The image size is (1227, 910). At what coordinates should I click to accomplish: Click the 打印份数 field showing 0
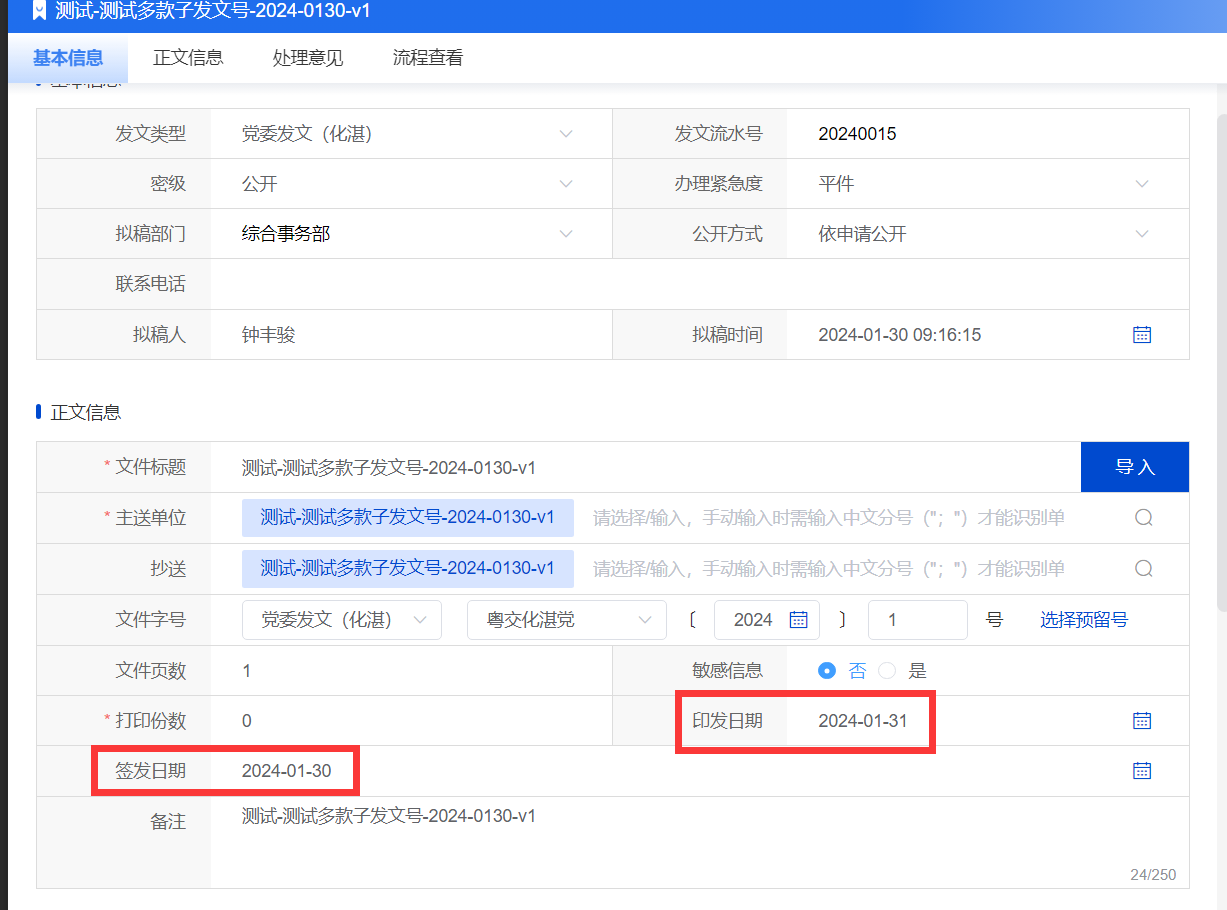(411, 720)
